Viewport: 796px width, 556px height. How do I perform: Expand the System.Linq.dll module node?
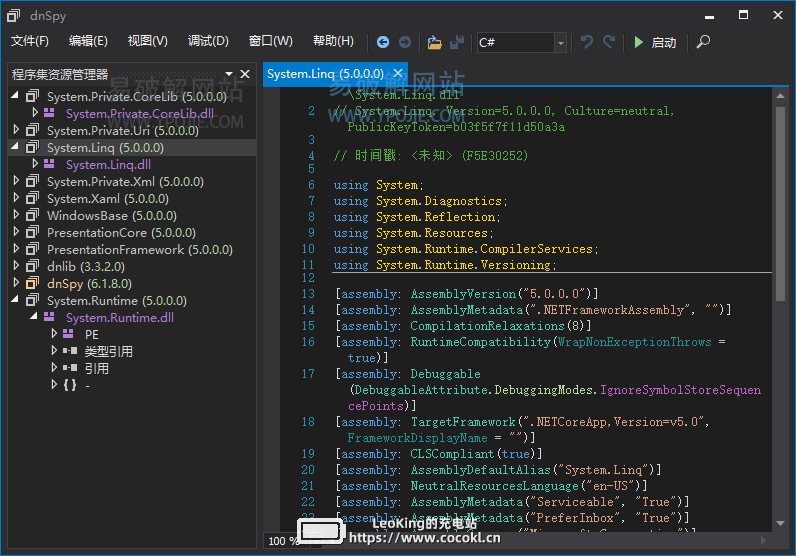tap(35, 163)
